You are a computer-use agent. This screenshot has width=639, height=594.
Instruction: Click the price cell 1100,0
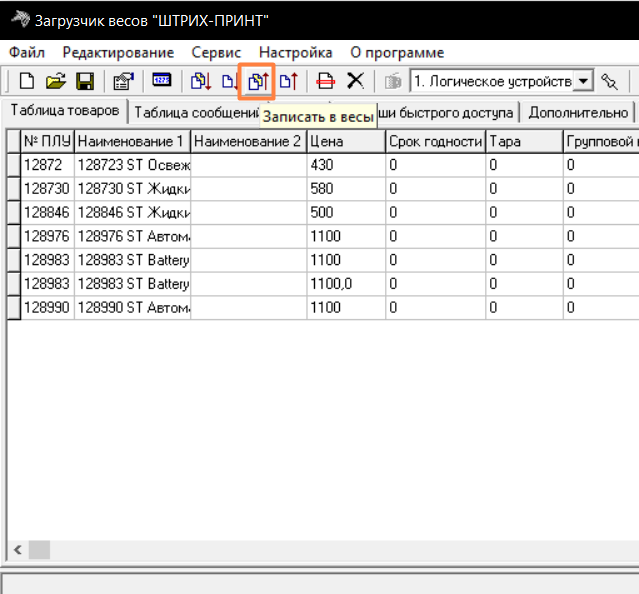point(346,284)
